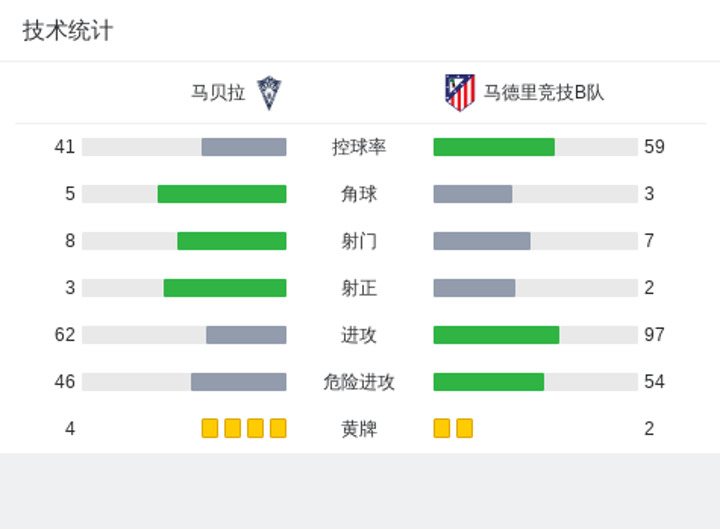
Task: Click the green possession bar showing 59
Action: (494, 147)
